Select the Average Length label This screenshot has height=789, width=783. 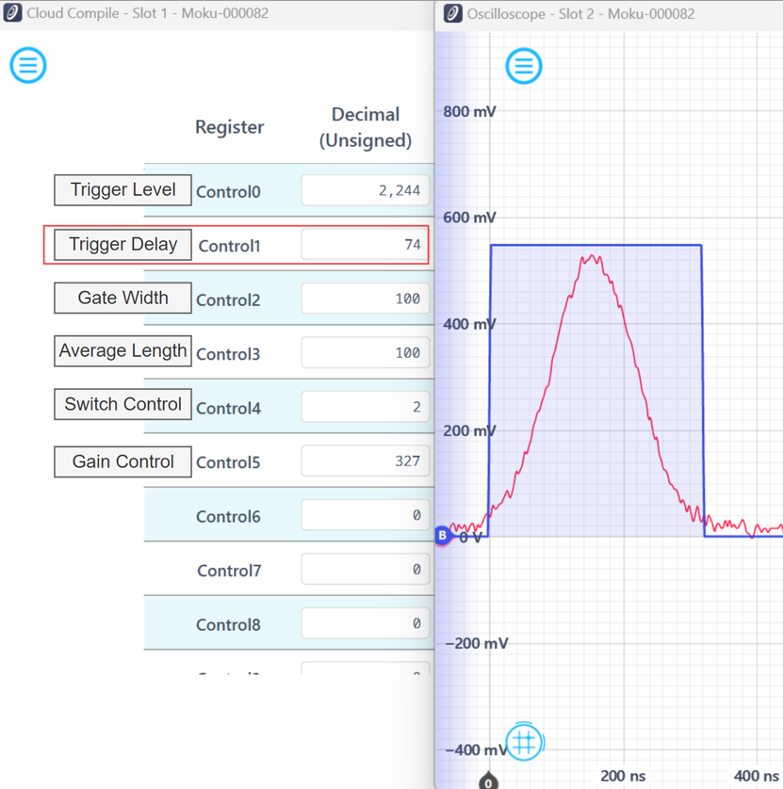[122, 351]
